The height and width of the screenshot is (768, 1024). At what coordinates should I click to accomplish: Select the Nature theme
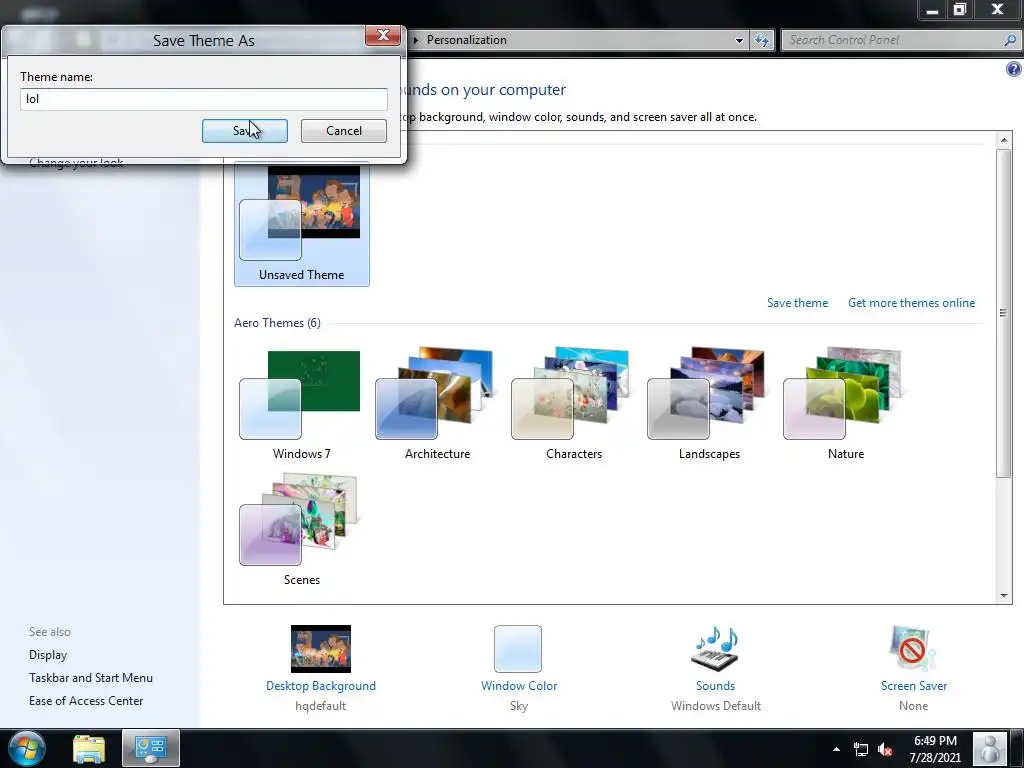point(845,405)
